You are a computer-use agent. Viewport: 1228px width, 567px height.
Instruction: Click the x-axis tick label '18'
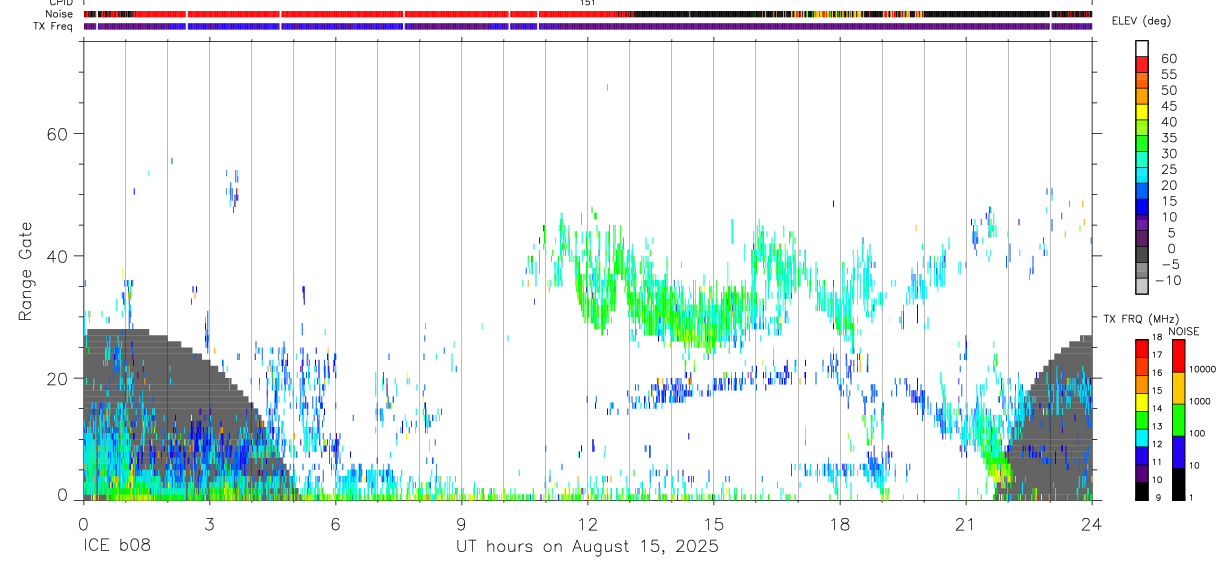point(840,523)
